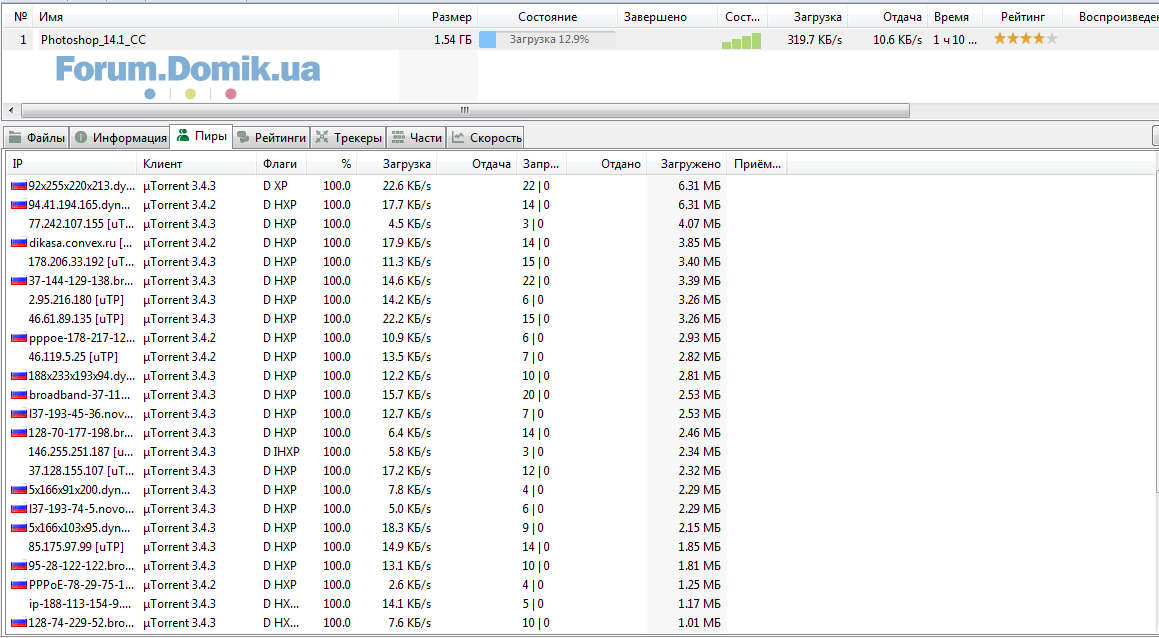The height and width of the screenshot is (638, 1159).
Task: Click the flag icon beside 95-28-122-122.bro...
Action: 19,566
